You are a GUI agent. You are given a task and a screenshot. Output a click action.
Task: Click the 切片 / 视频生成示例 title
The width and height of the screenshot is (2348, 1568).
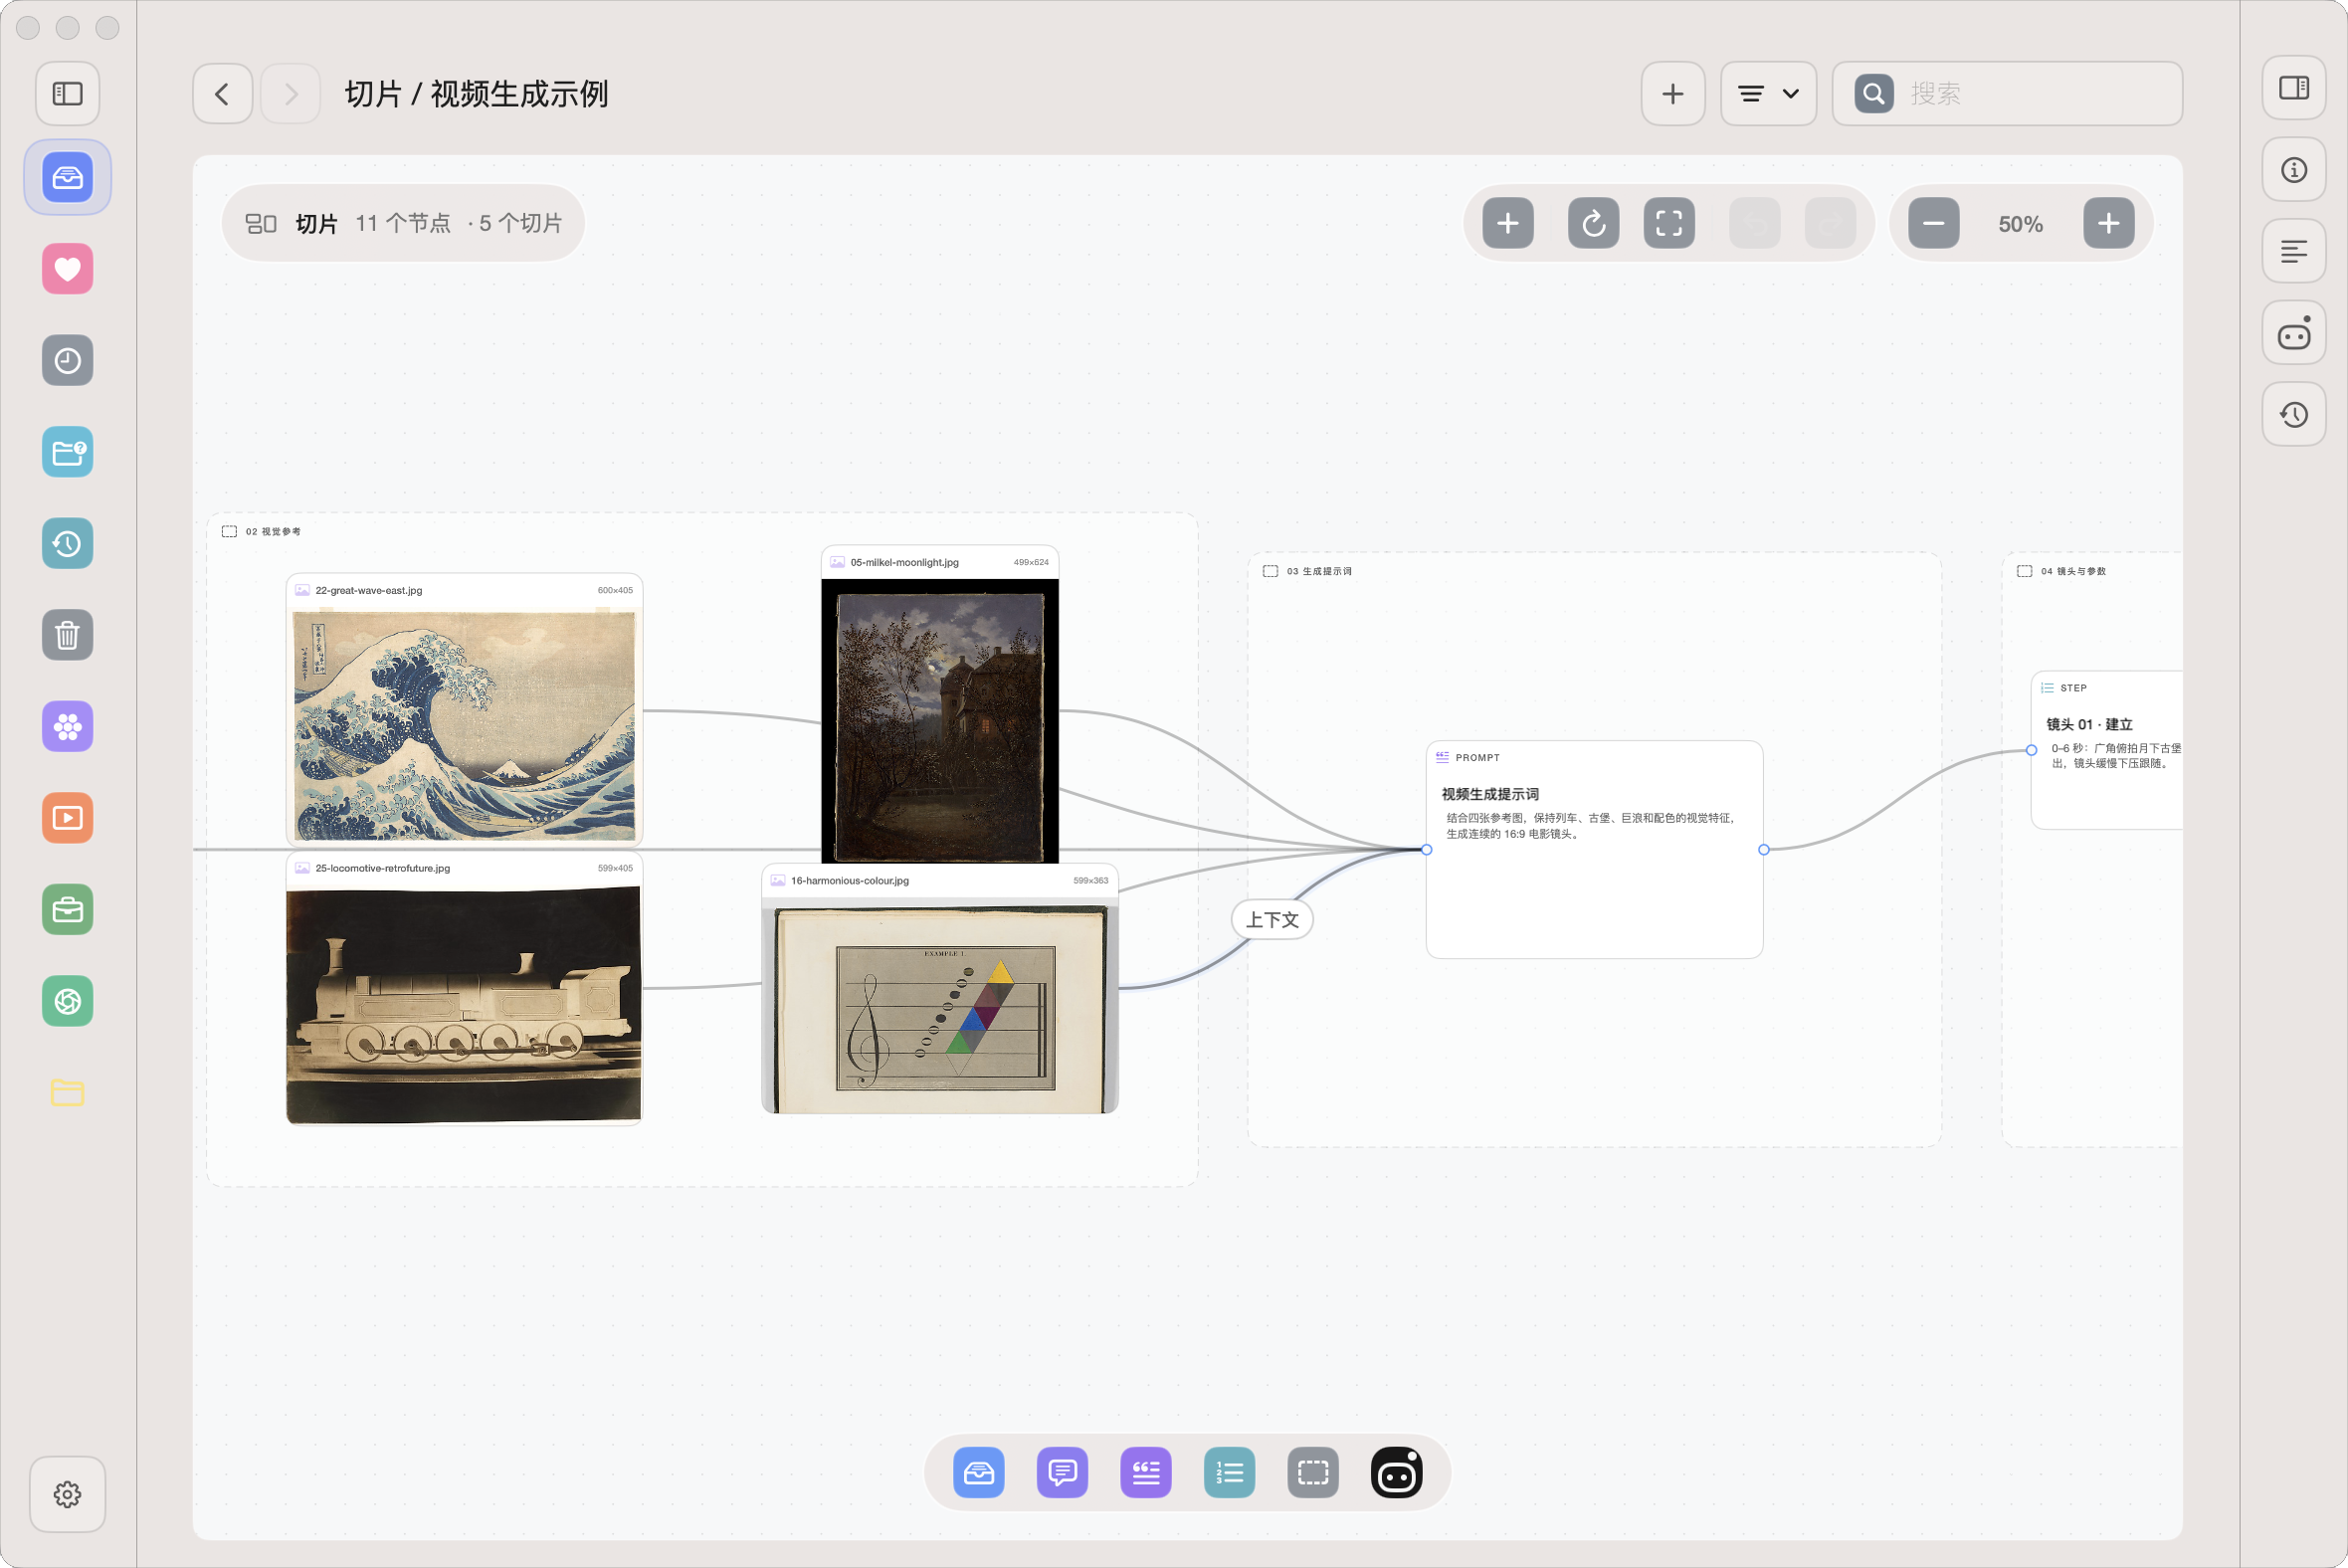pos(476,94)
